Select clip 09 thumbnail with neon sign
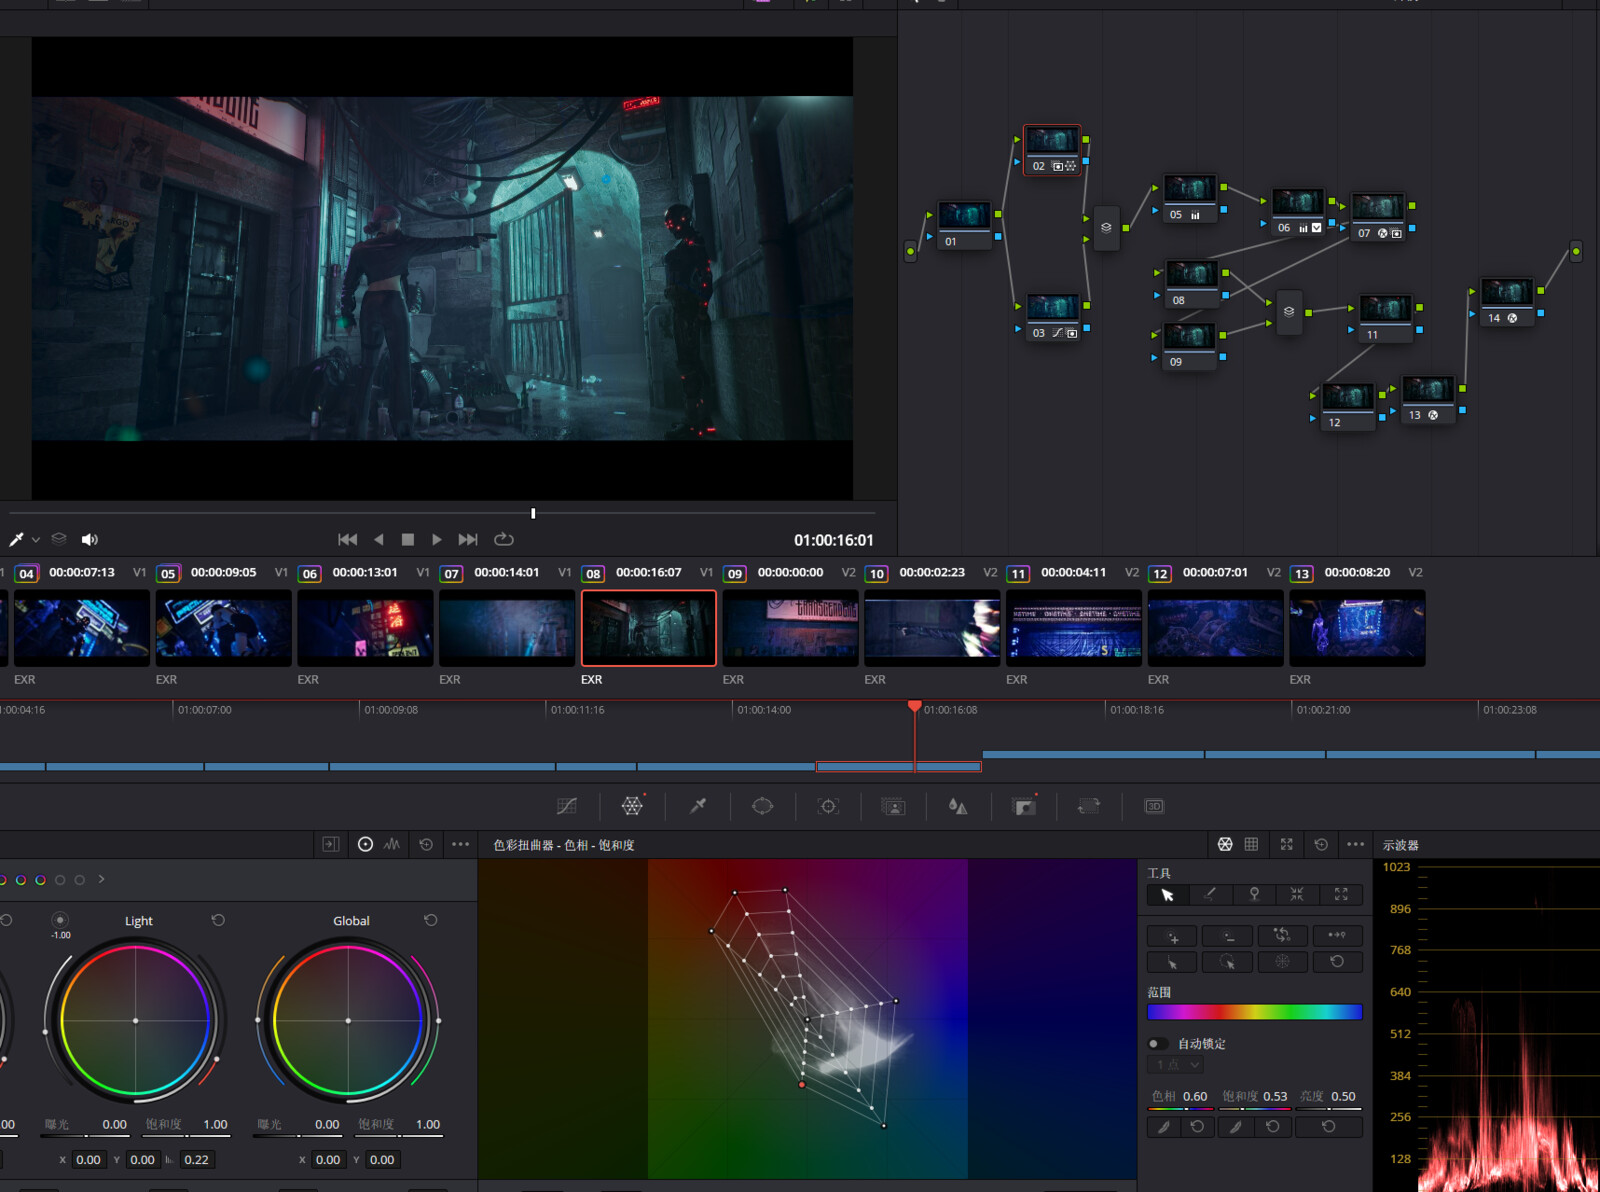Image resolution: width=1600 pixels, height=1192 pixels. pyautogui.click(x=790, y=628)
